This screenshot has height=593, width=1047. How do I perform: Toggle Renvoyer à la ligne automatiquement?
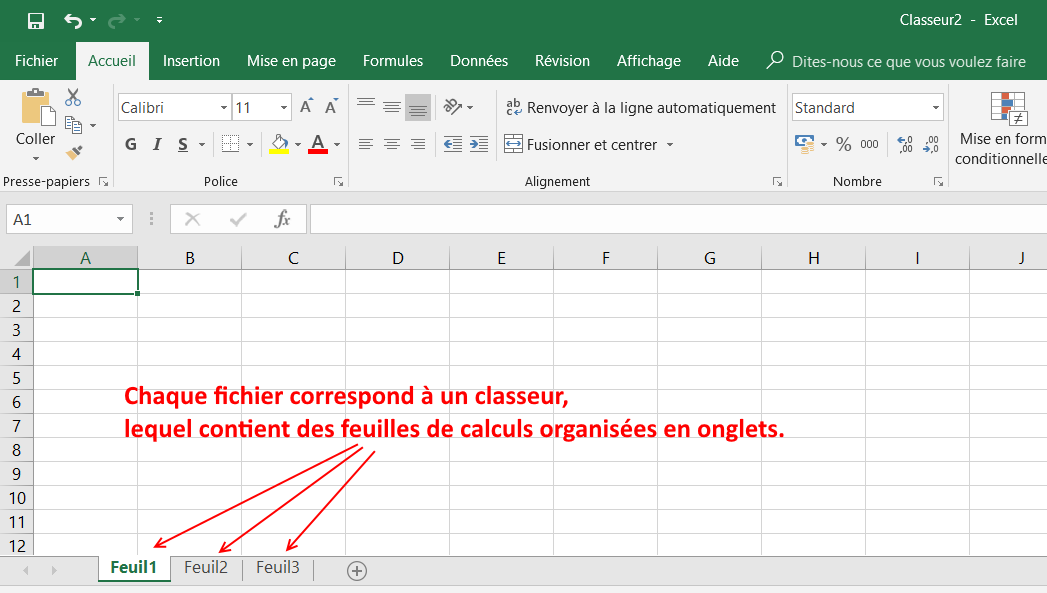(x=640, y=108)
